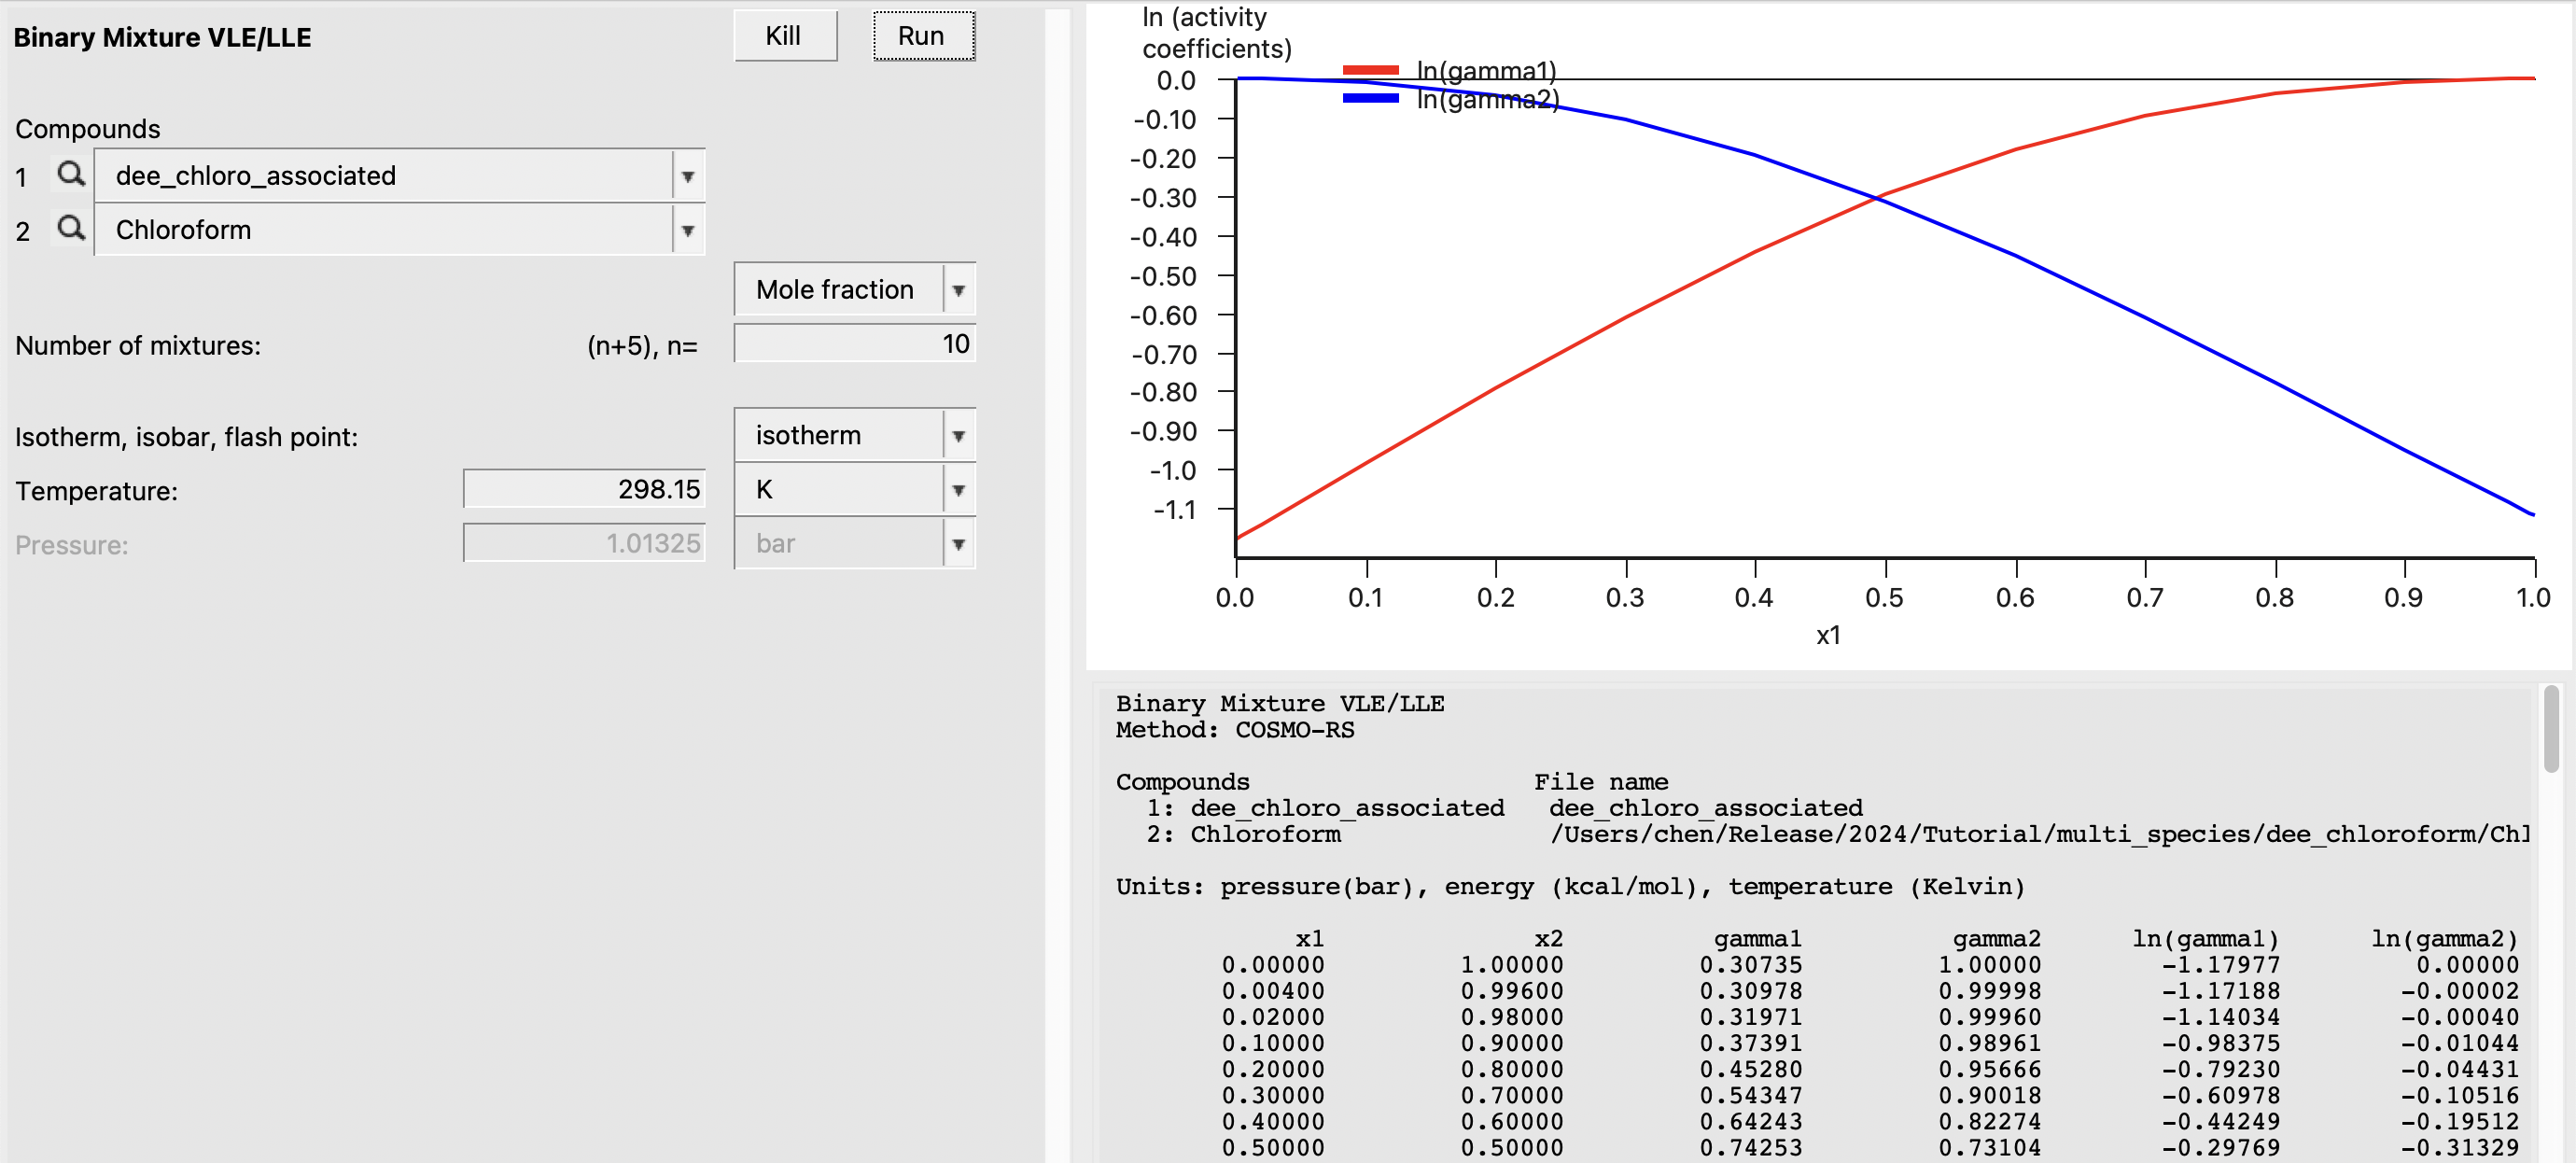2576x1163 pixels.
Task: Open the temperature unit K dropdown
Action: tap(958, 490)
